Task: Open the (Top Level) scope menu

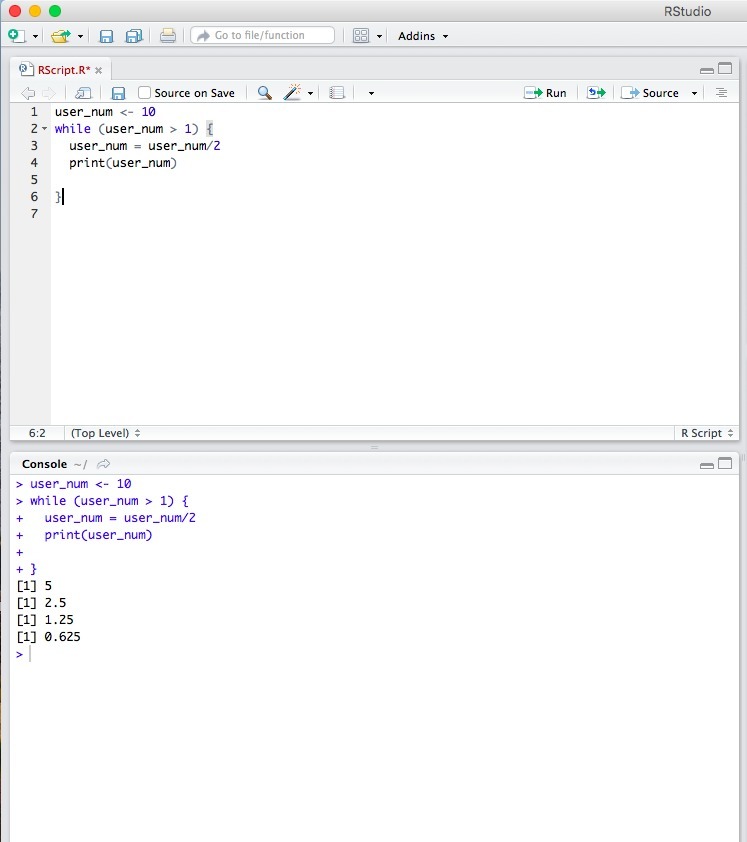Action: (x=105, y=433)
